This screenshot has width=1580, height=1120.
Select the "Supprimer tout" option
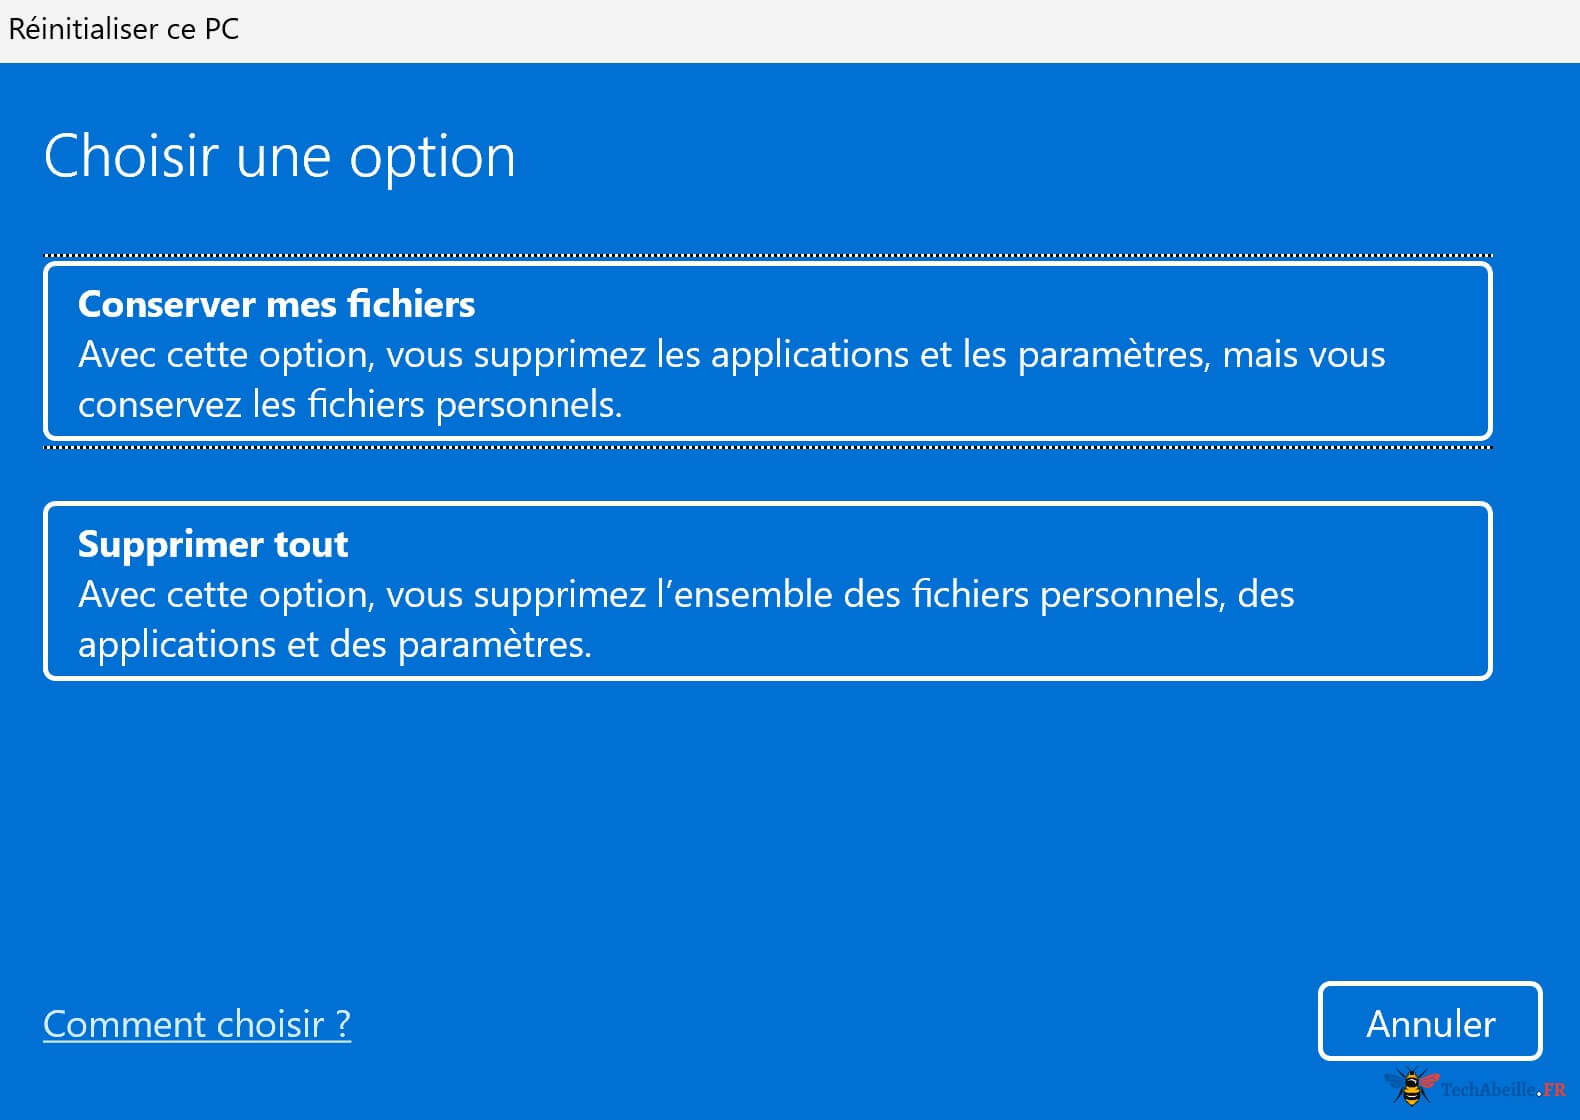coord(767,591)
